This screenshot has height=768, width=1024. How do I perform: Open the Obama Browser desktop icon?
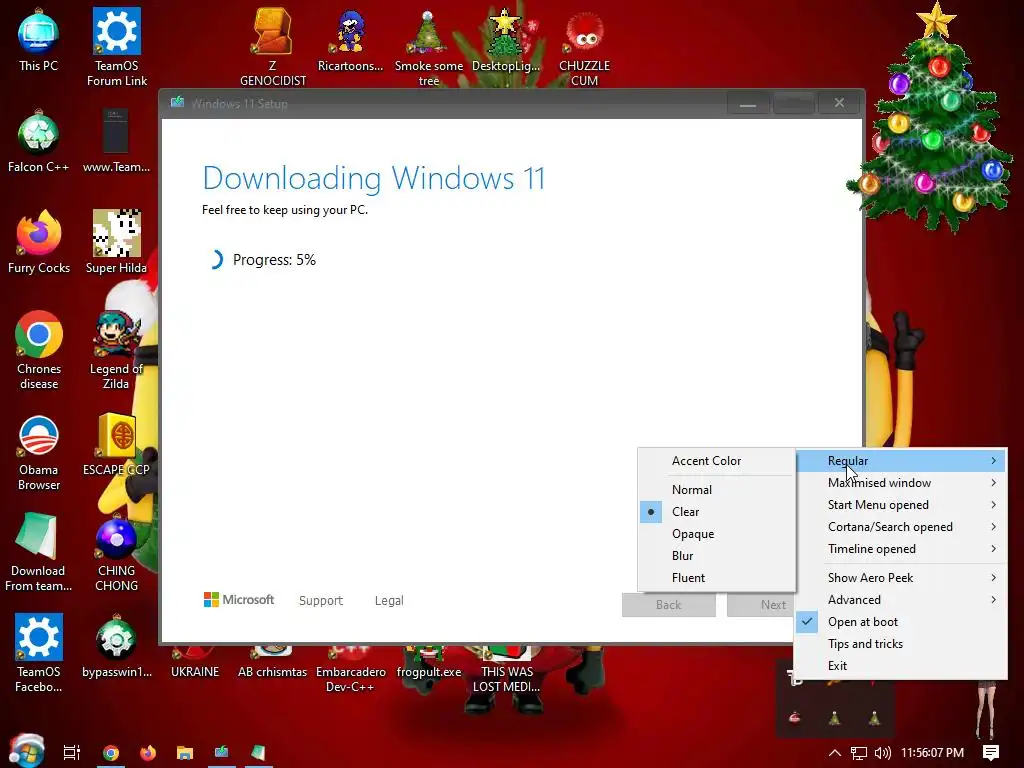(x=39, y=451)
